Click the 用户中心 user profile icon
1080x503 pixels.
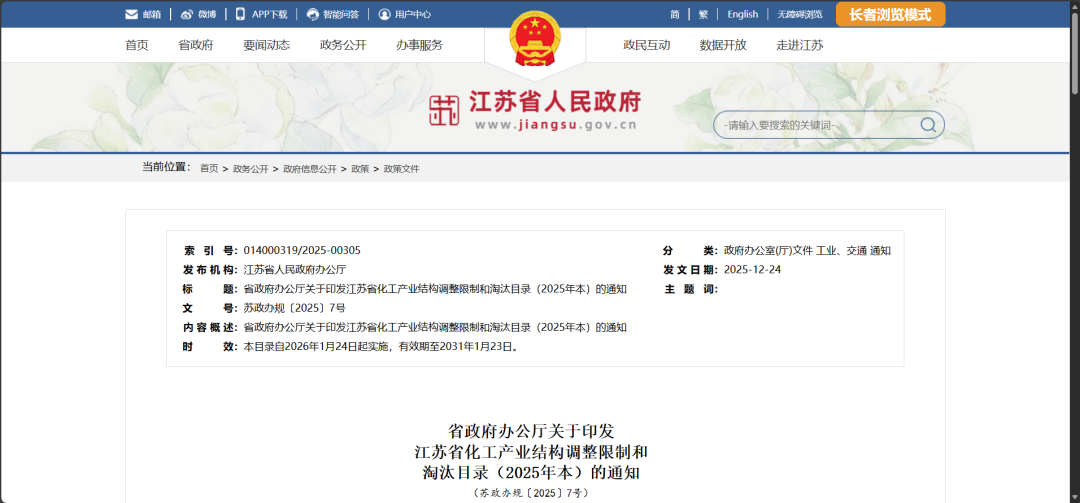coord(385,15)
